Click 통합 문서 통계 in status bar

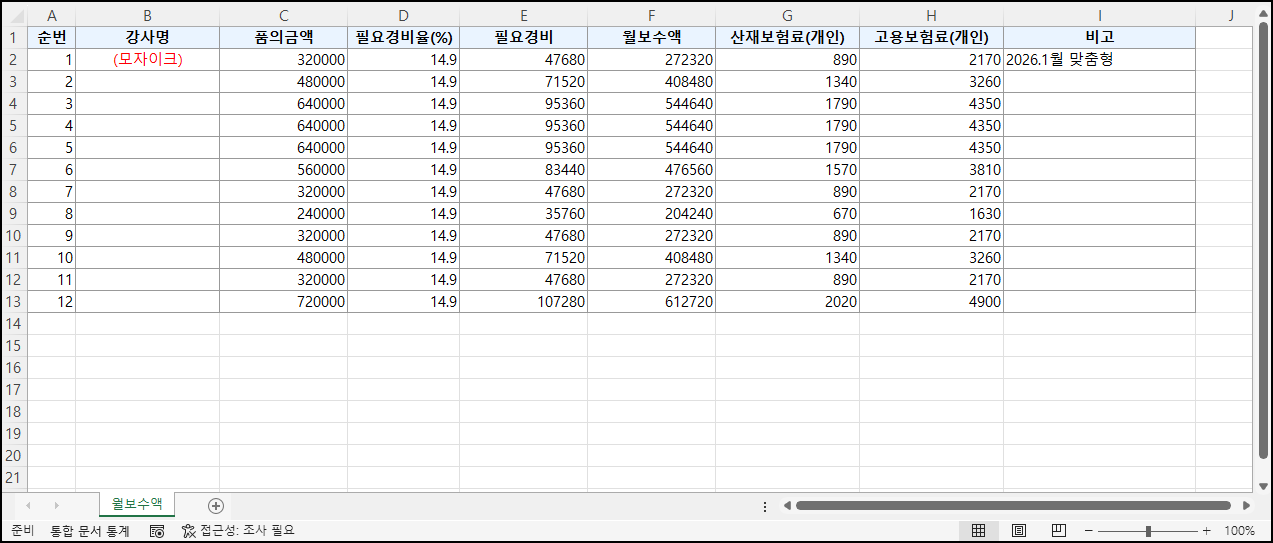[x=90, y=531]
